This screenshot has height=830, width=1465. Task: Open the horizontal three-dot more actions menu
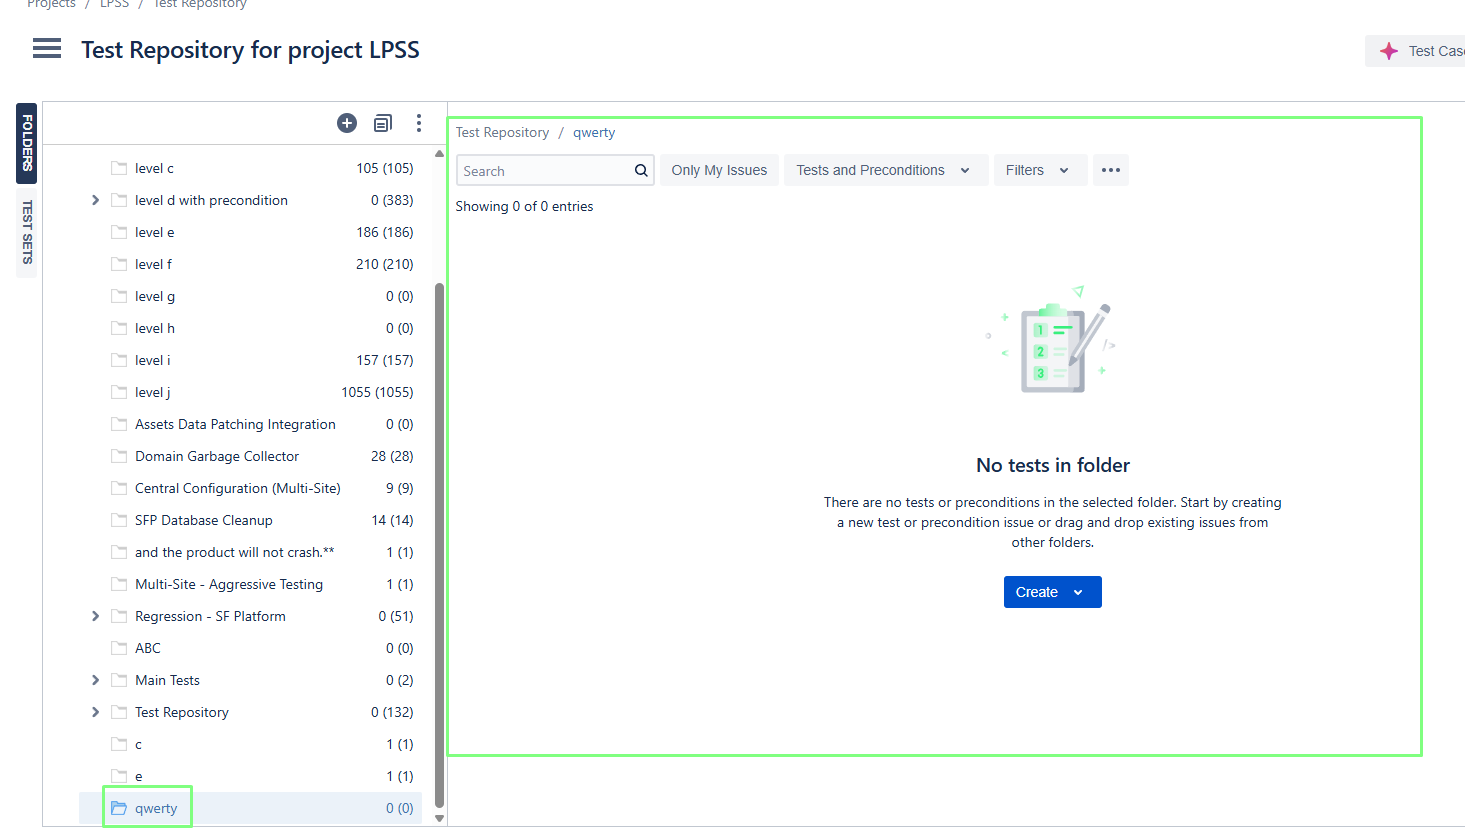click(1110, 170)
